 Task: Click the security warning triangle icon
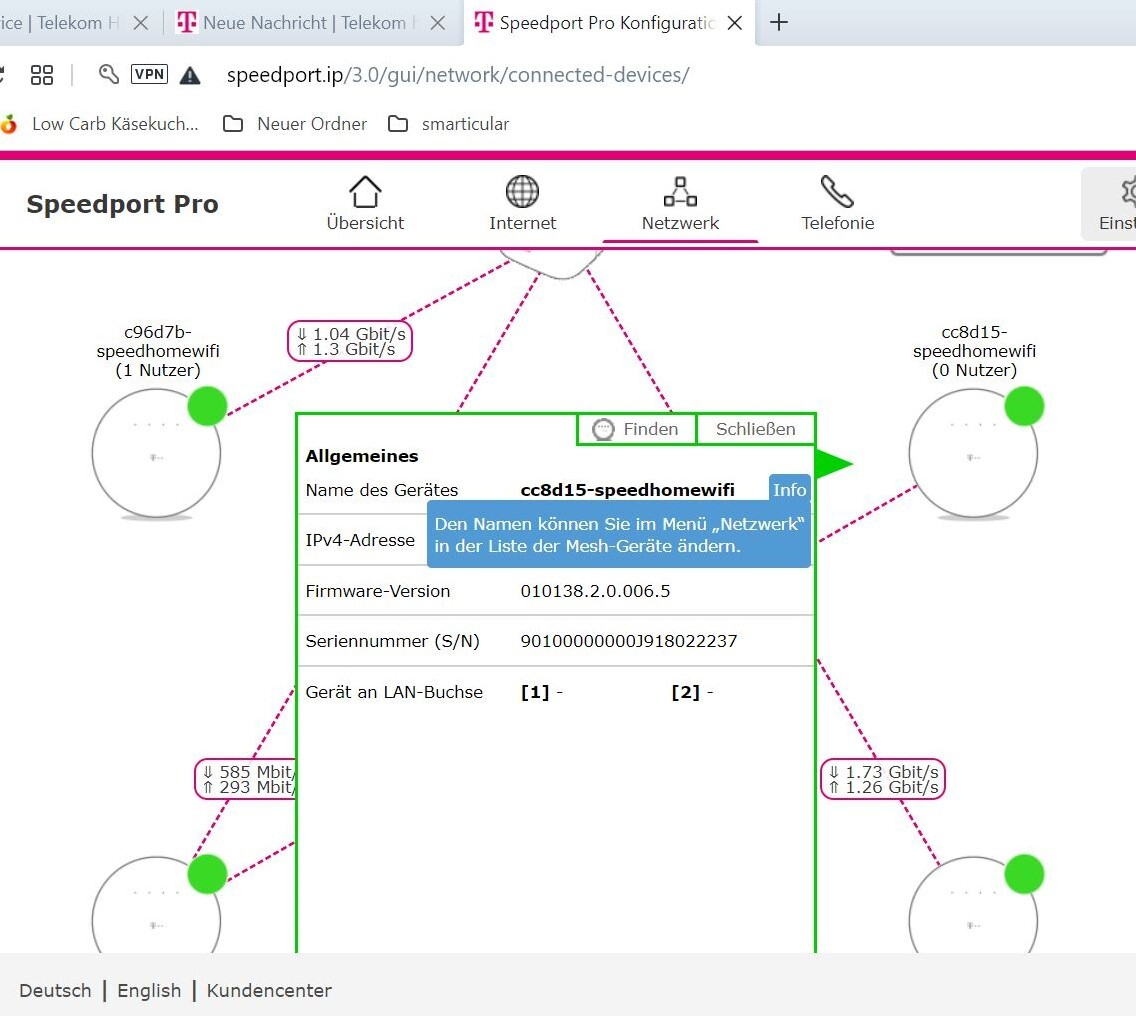tap(190, 75)
